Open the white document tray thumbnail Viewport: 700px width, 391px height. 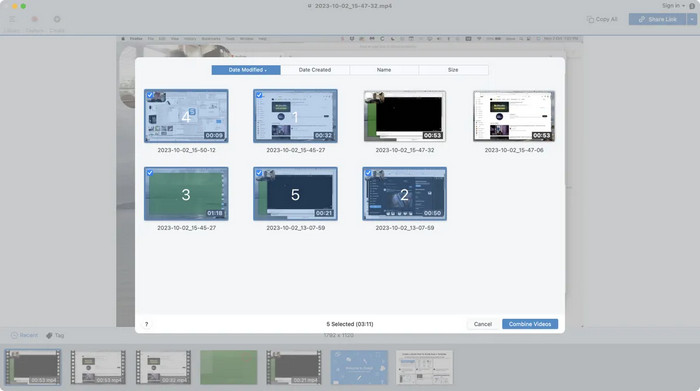[424, 367]
